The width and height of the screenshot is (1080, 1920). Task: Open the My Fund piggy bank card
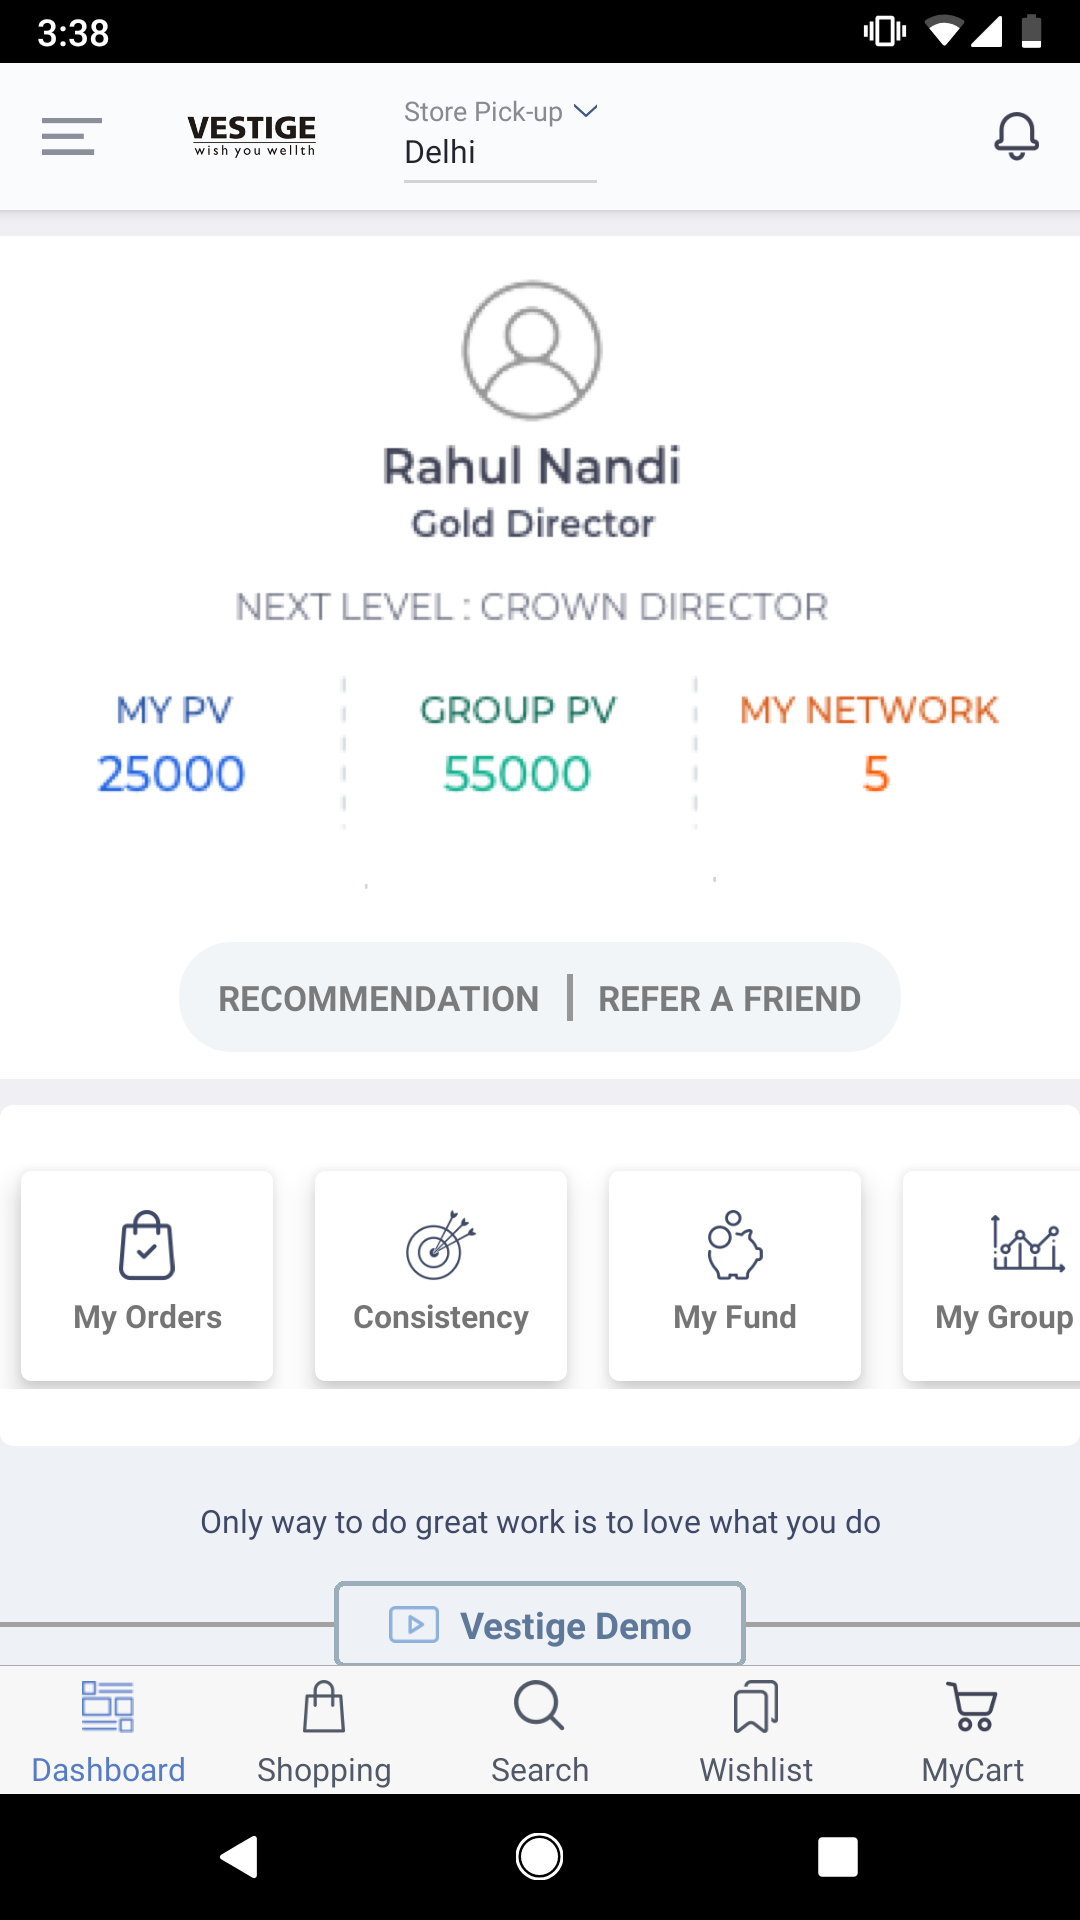pos(734,1276)
